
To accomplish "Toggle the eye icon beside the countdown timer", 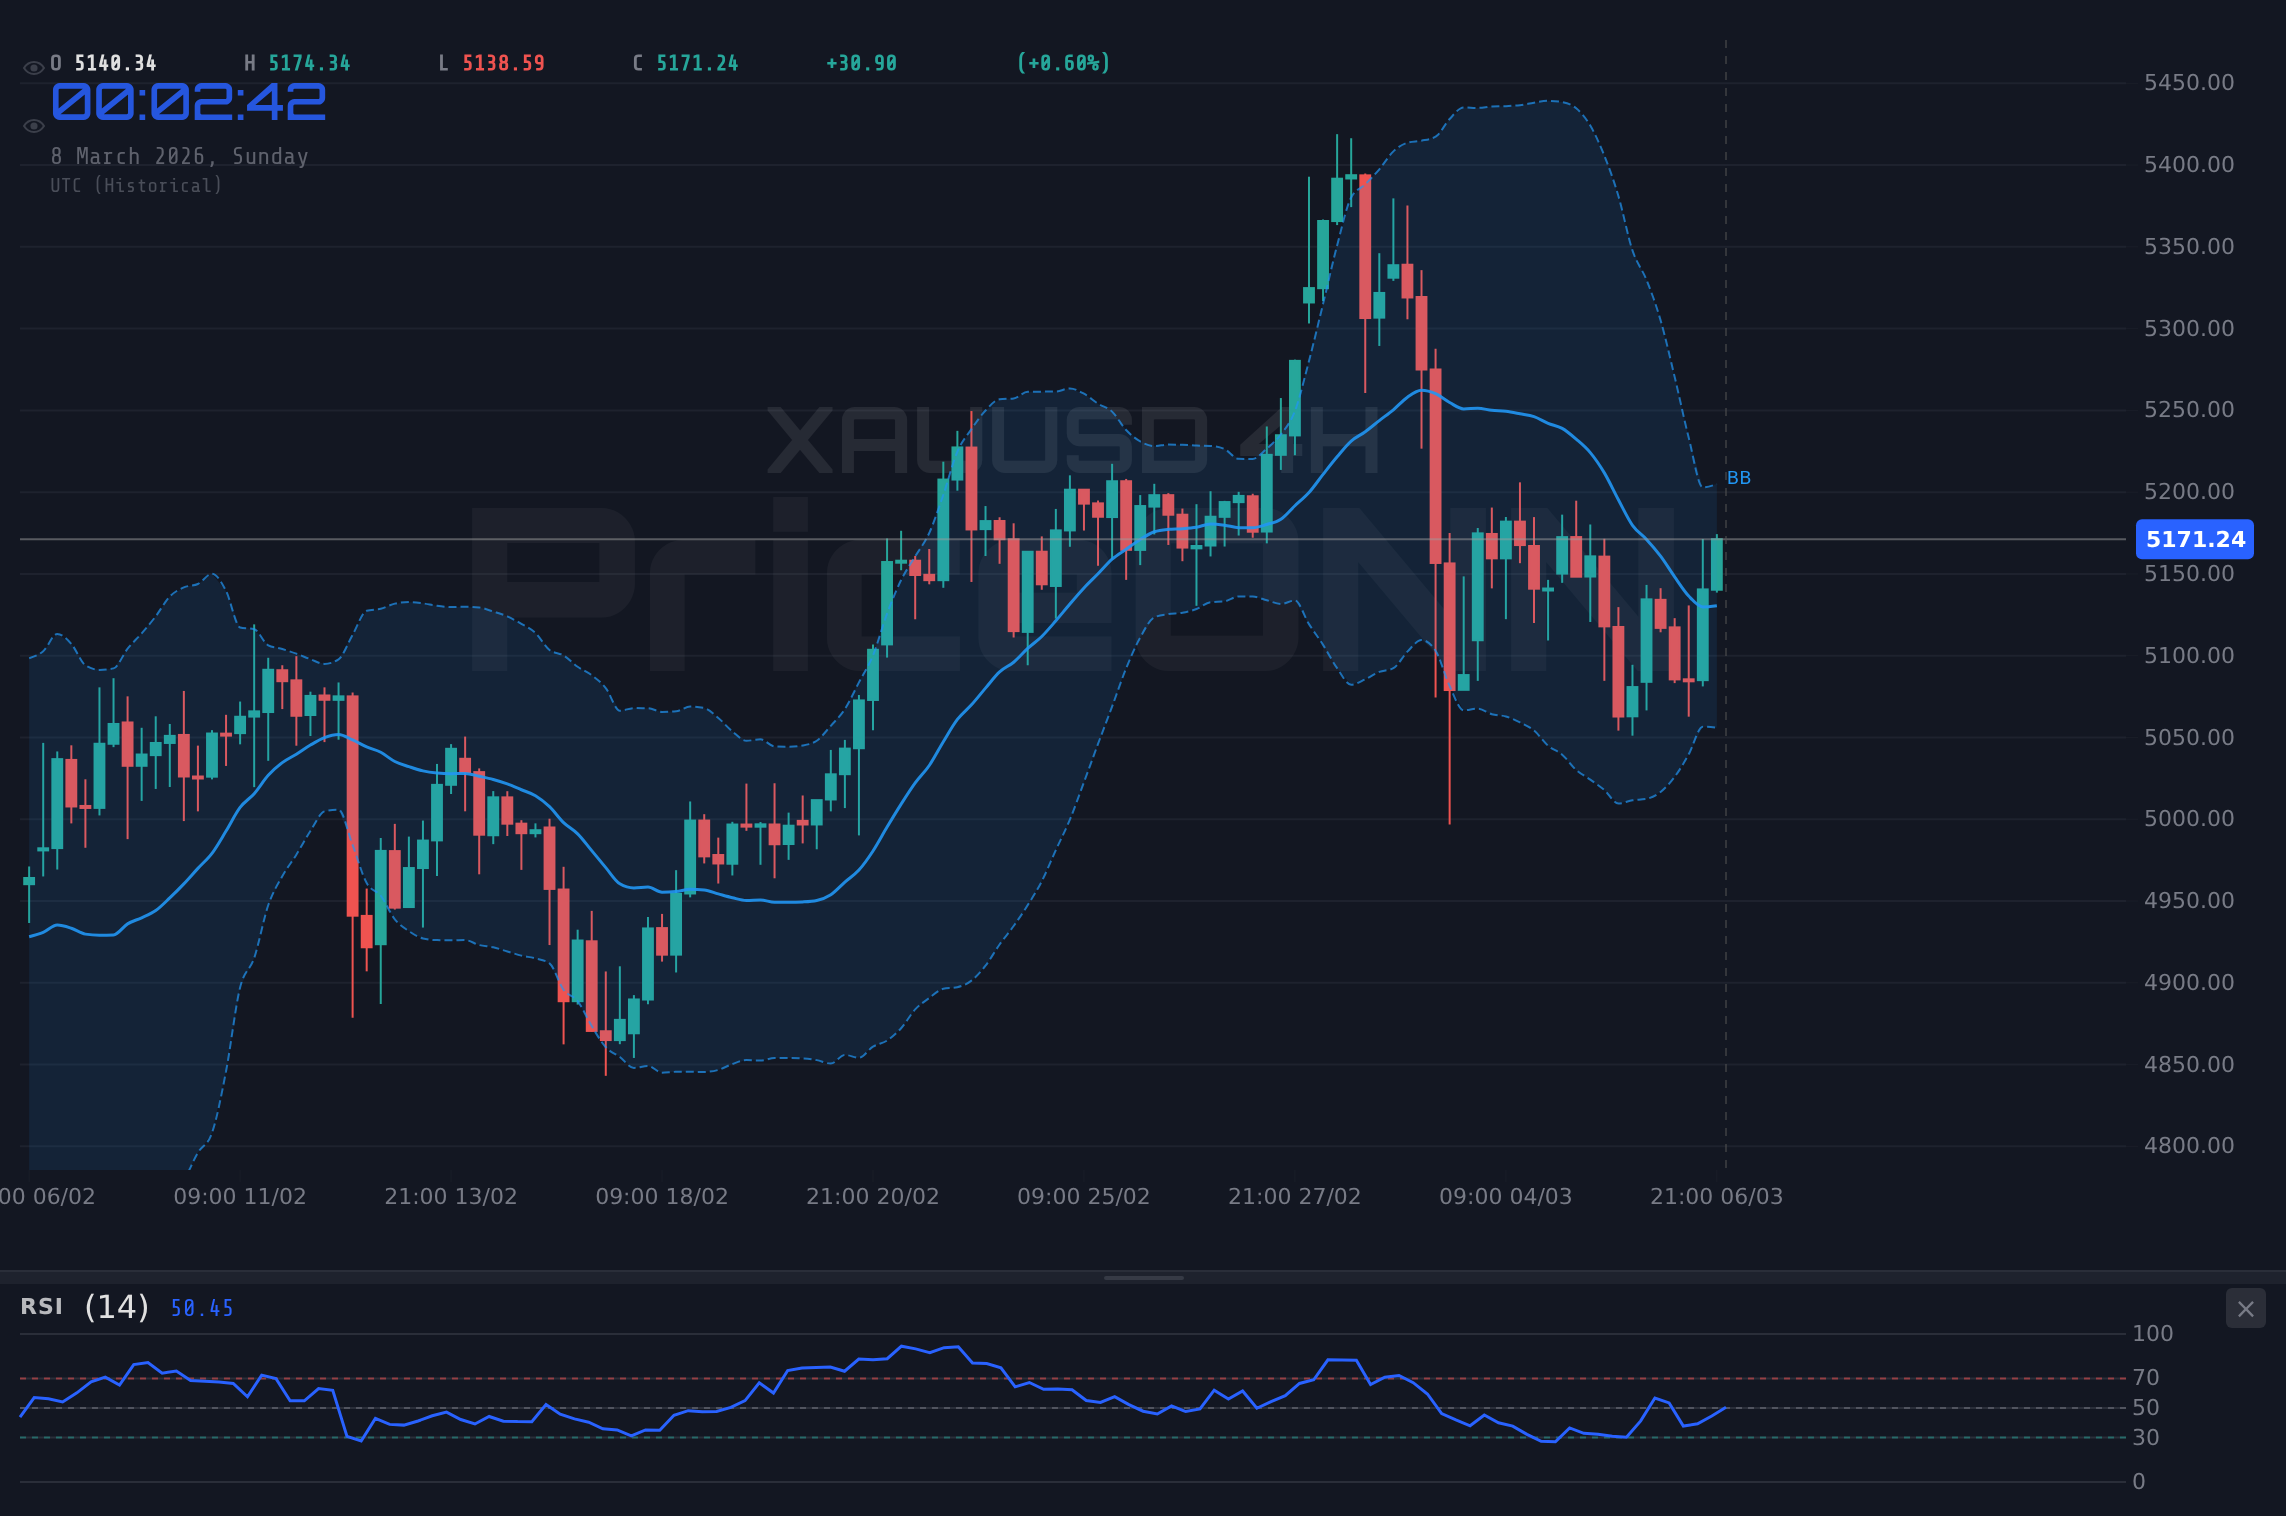I will (33, 126).
